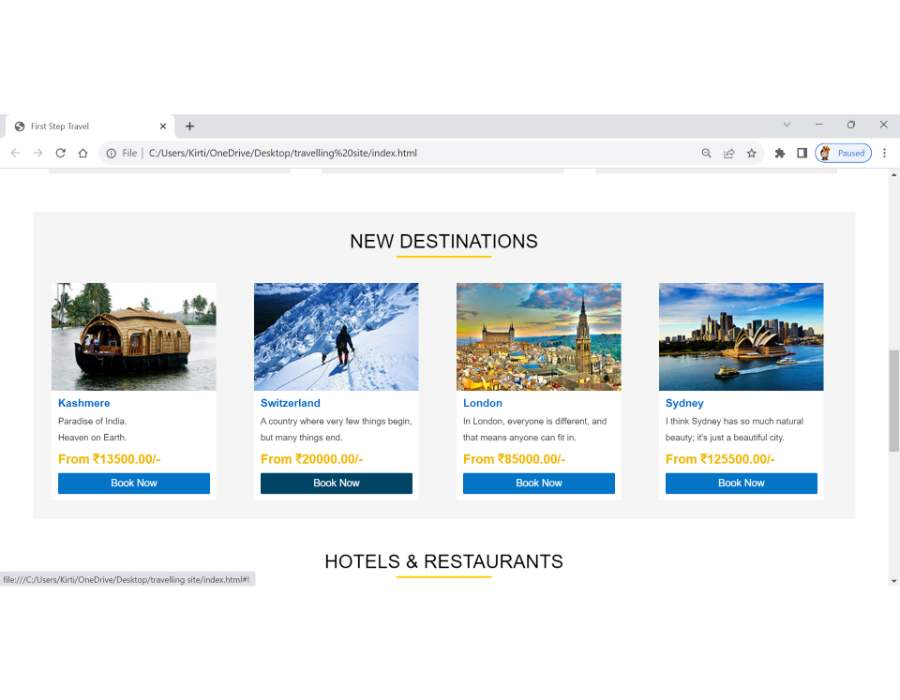The width and height of the screenshot is (900, 700).
Task: Bookmark this page with the star icon
Action: (x=751, y=153)
